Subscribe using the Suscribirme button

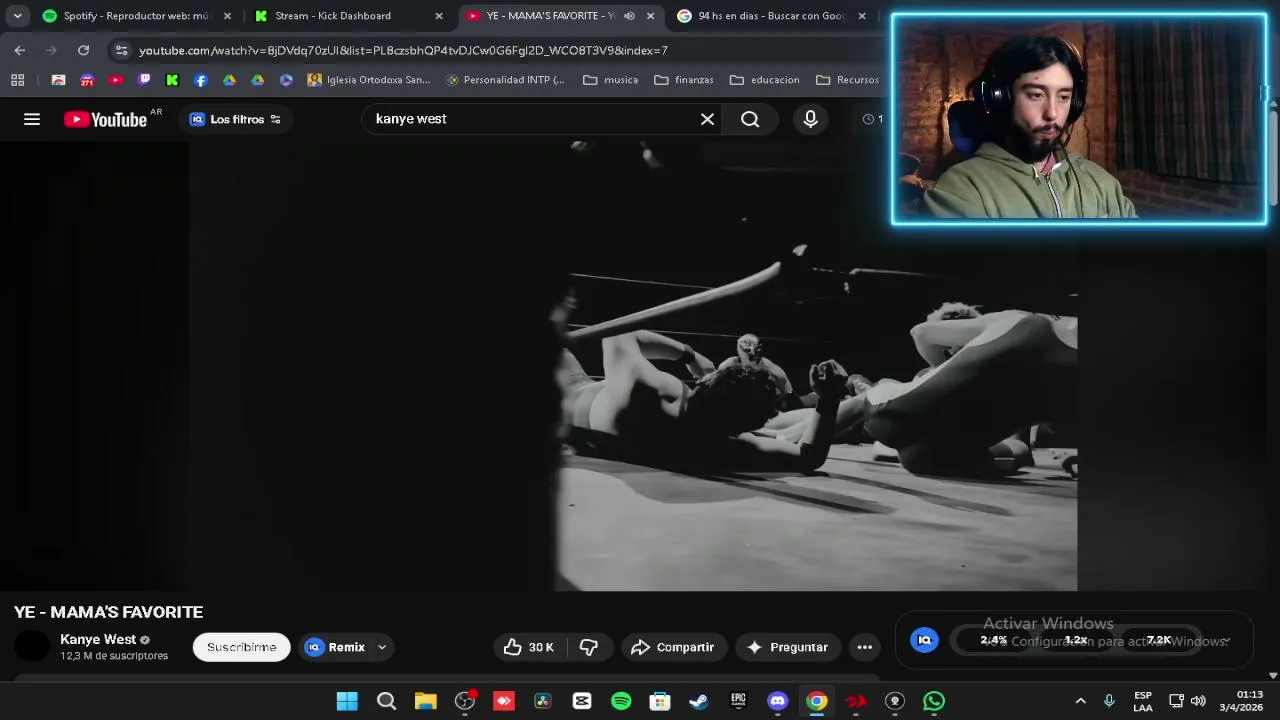[x=241, y=647]
